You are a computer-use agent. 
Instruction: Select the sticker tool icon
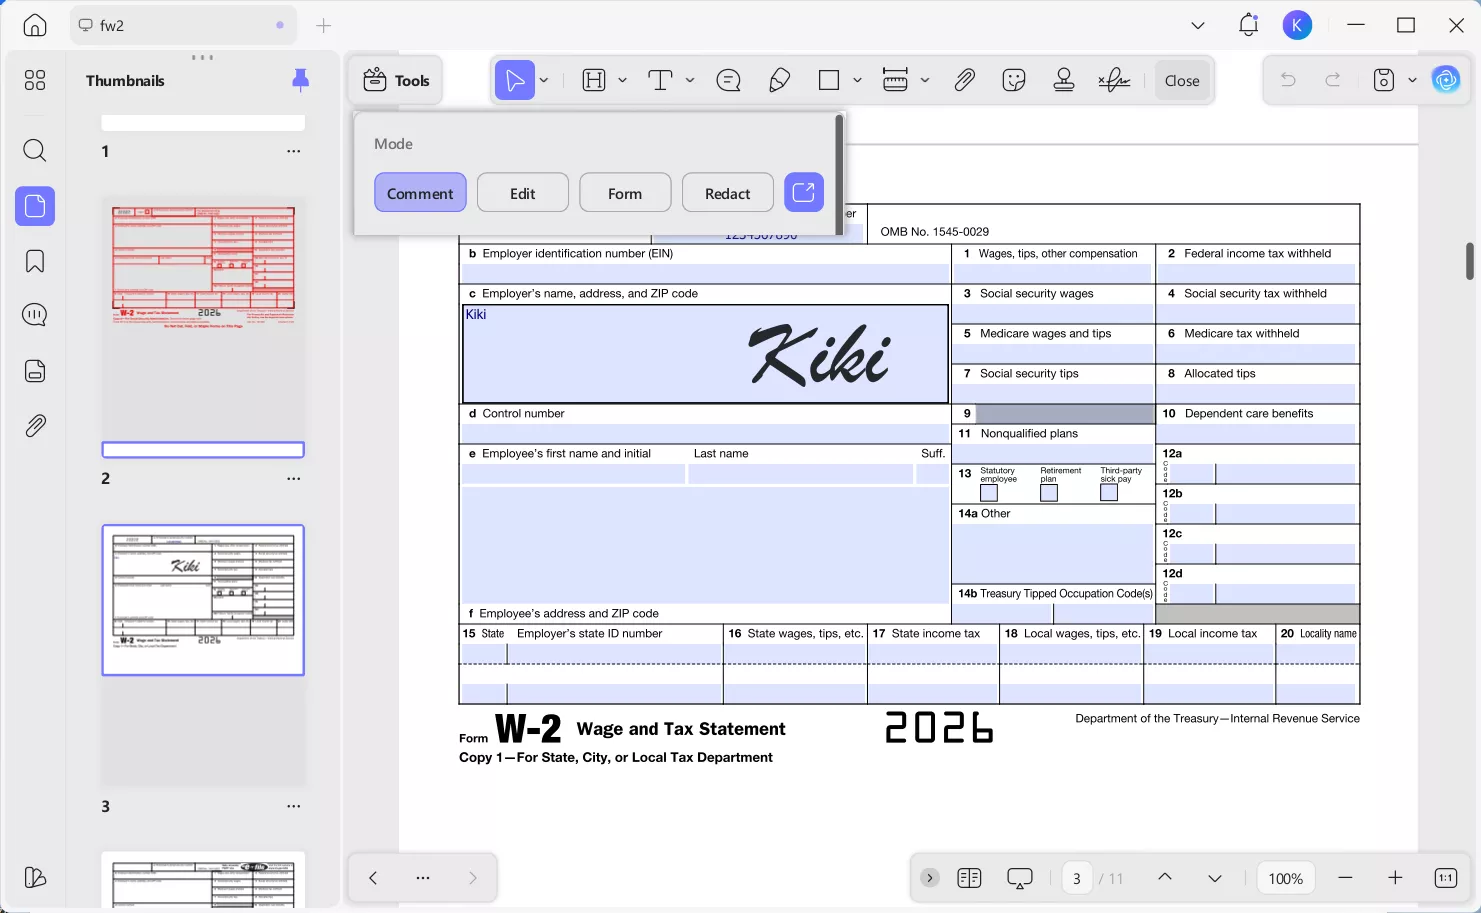1014,81
